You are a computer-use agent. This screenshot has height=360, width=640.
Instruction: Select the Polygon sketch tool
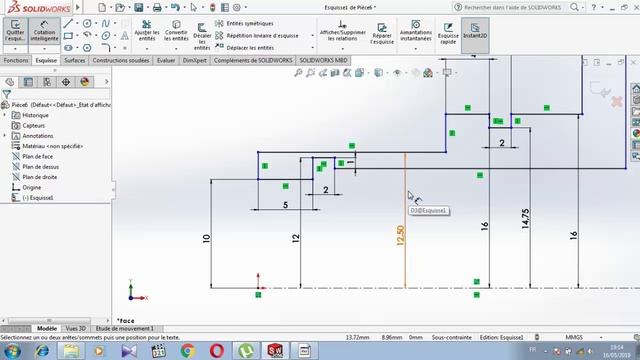pyautogui.click(x=87, y=48)
